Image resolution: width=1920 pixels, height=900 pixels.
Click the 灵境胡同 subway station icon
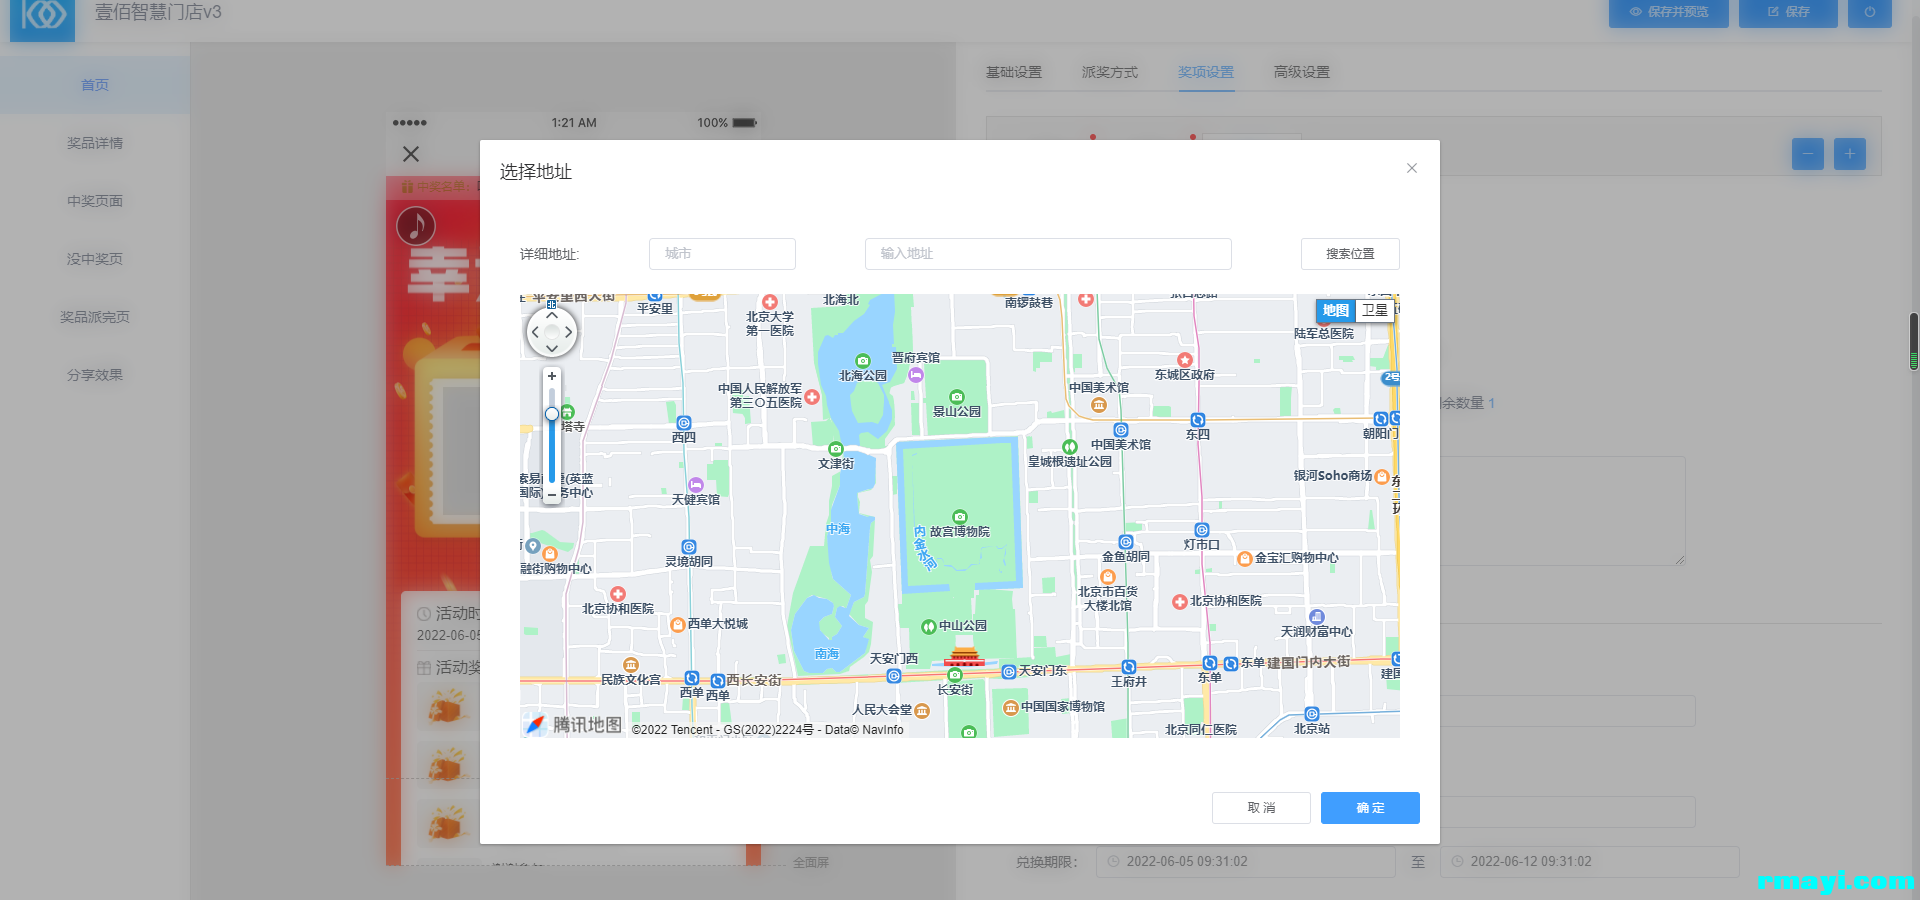689,547
